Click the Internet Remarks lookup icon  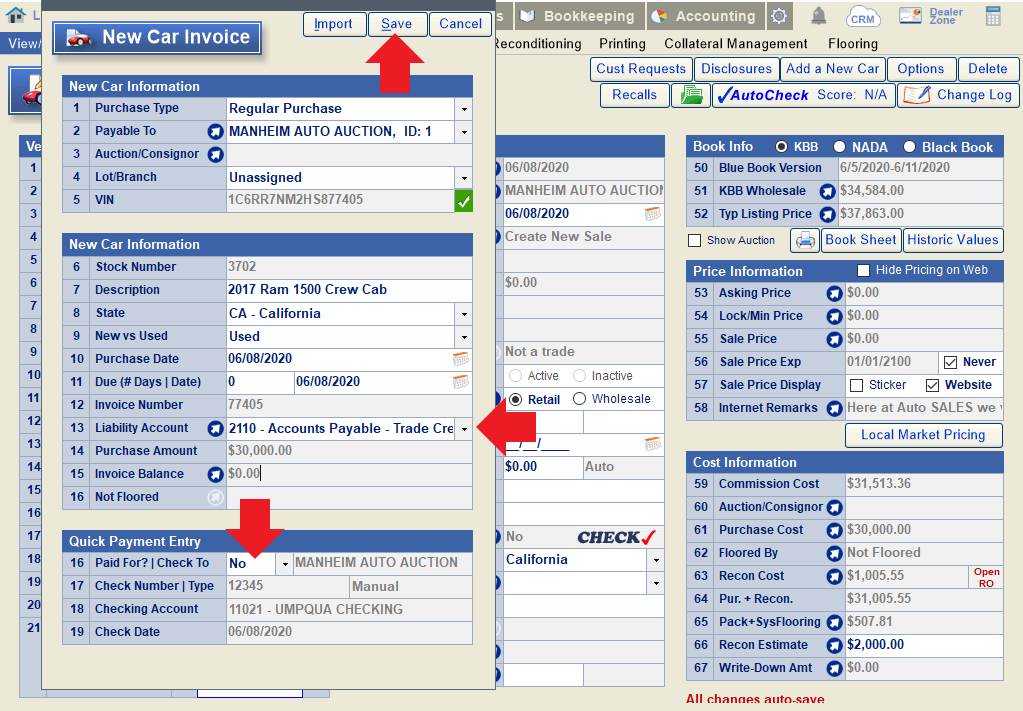click(x=834, y=408)
